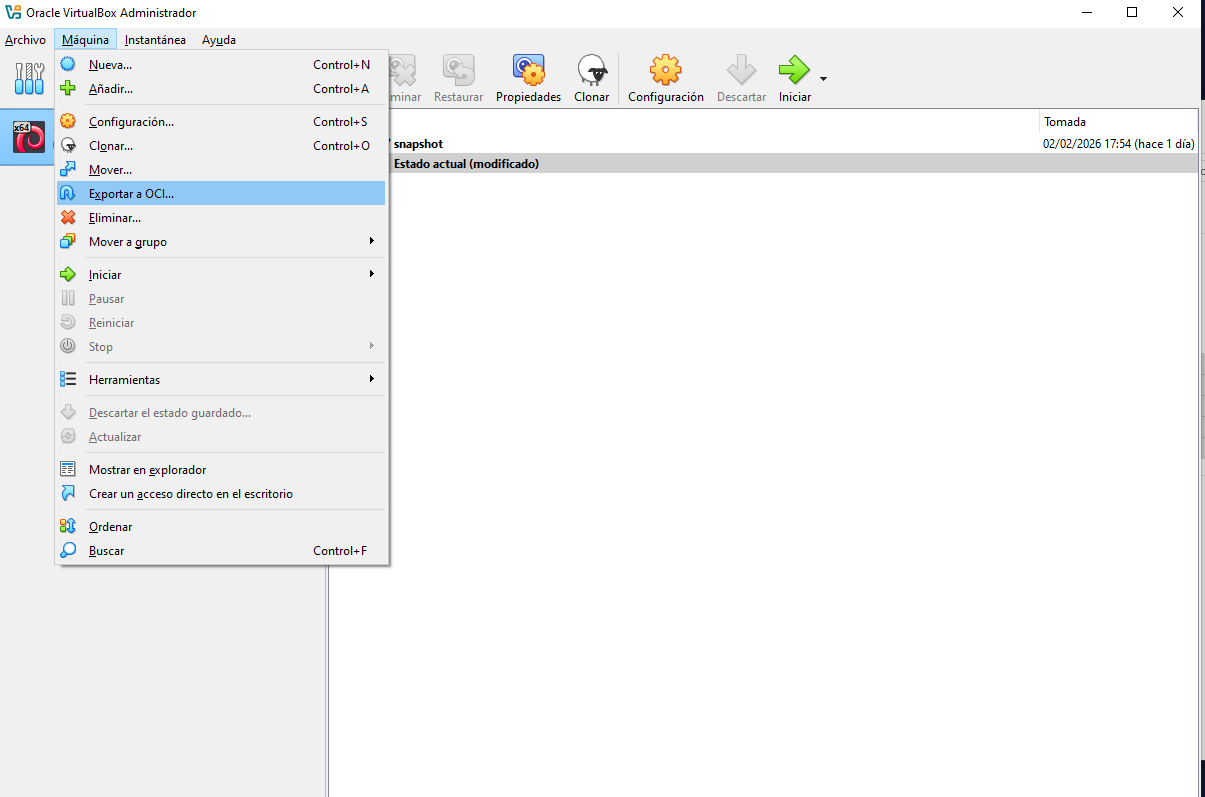The width and height of the screenshot is (1205, 797).
Task: Select Mover... menu entry
Action: point(221,169)
